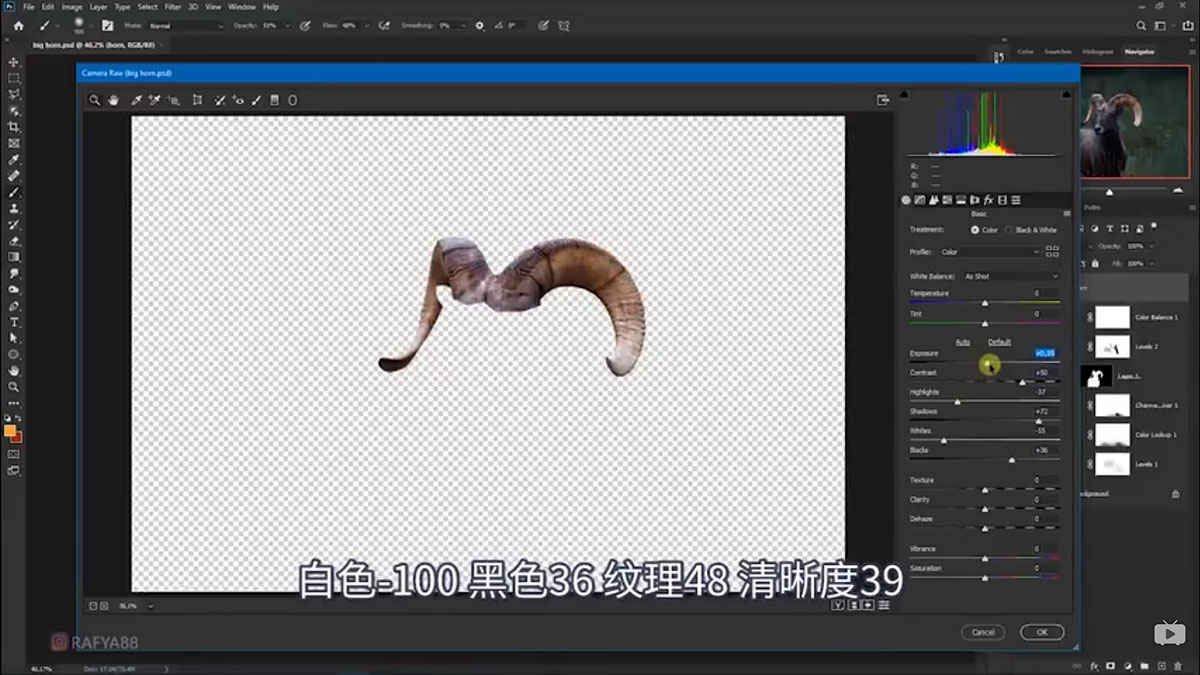Open the Tone Curve panel icon
This screenshot has width=1200, height=675.
point(920,200)
